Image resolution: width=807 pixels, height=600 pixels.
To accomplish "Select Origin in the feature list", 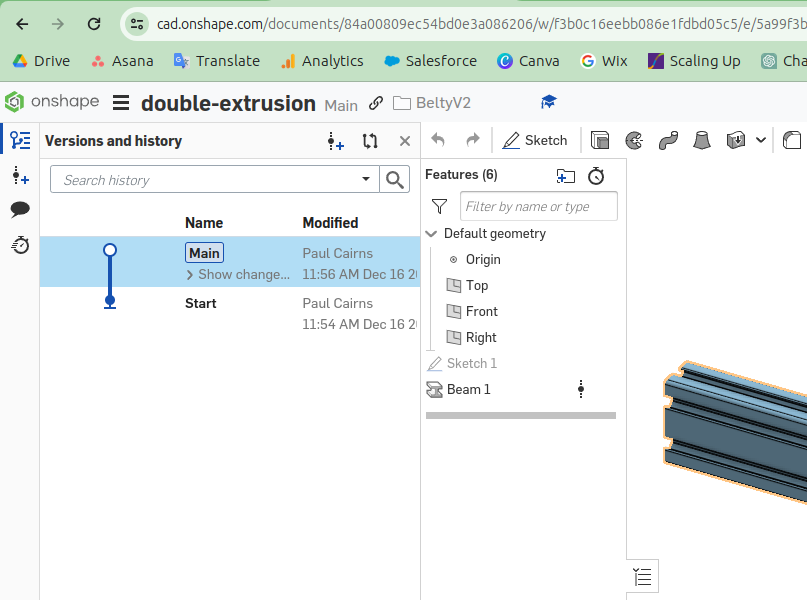I will (483, 259).
